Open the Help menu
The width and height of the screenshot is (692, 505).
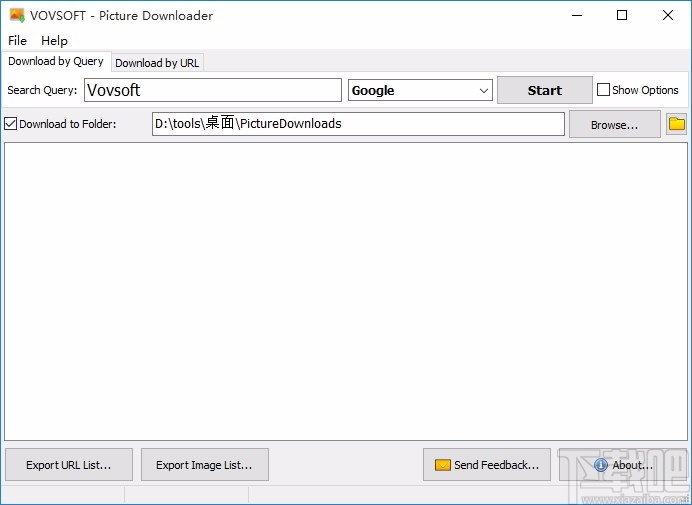coord(54,41)
